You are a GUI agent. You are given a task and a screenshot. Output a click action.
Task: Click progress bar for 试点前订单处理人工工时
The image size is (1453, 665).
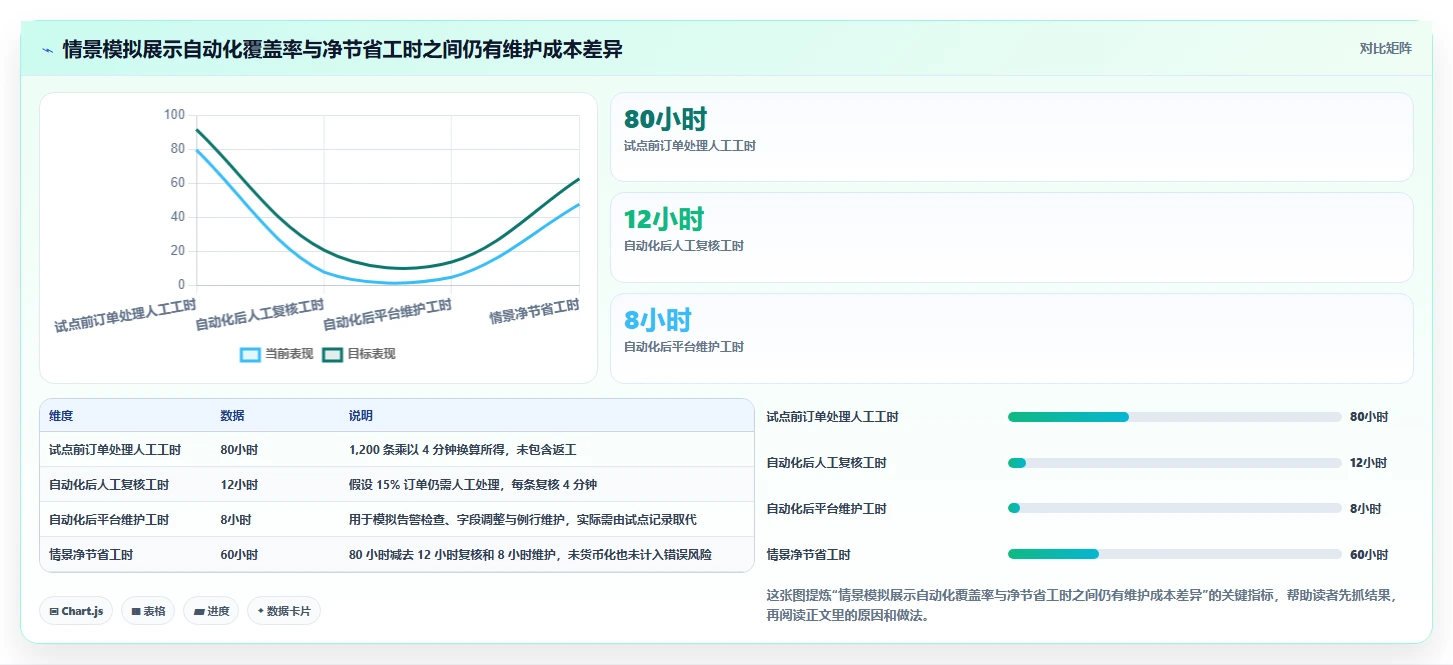(1174, 417)
